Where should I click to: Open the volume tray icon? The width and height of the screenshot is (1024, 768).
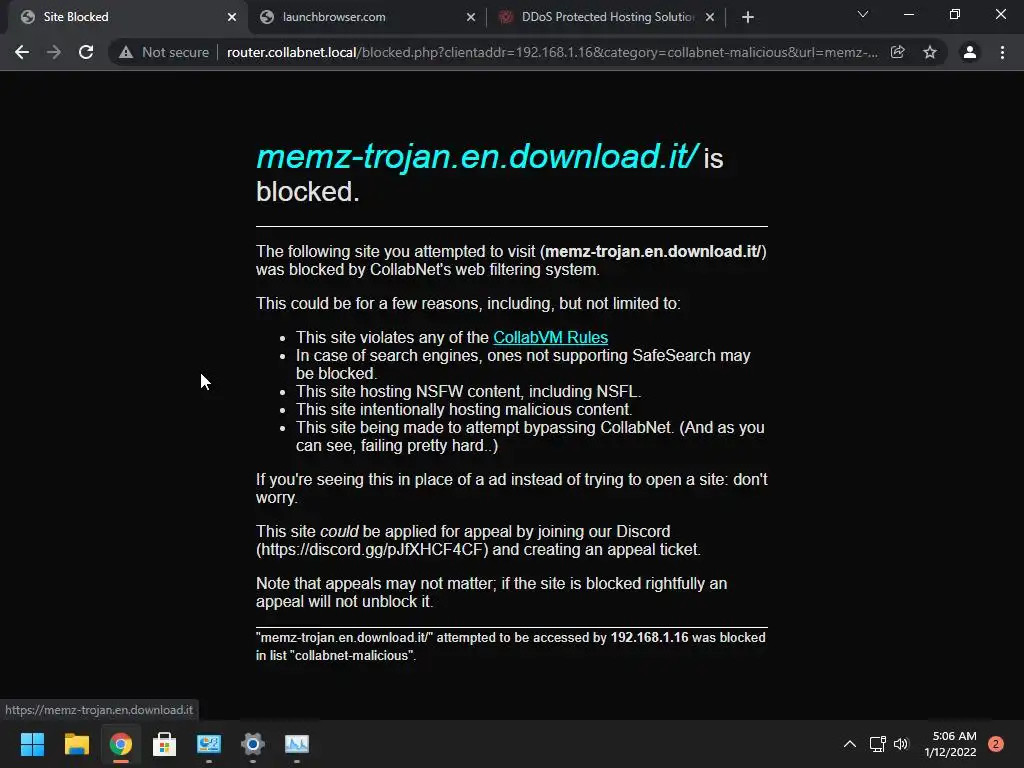tap(901, 744)
